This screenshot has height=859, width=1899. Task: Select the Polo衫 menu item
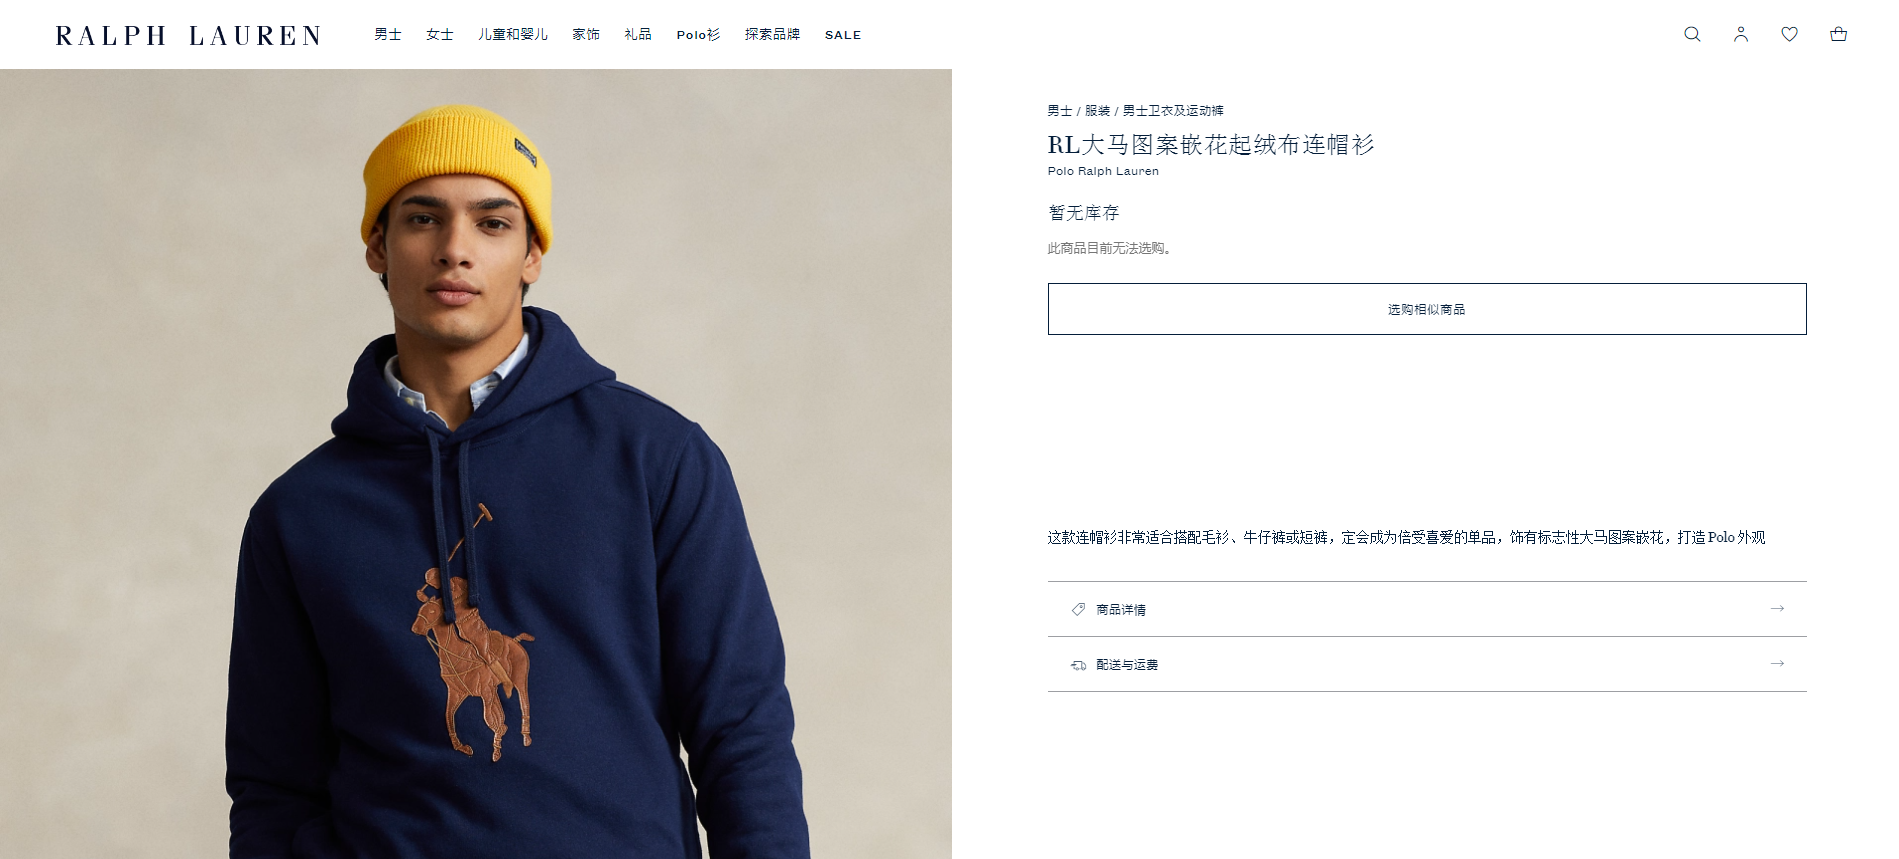pyautogui.click(x=698, y=34)
